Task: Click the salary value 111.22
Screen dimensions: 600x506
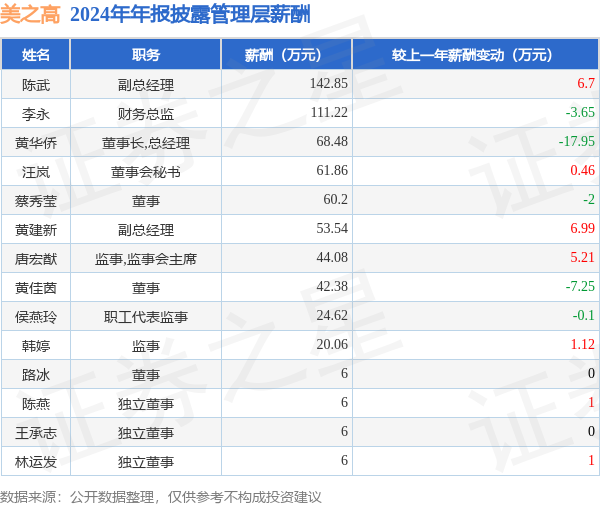Action: pos(329,112)
